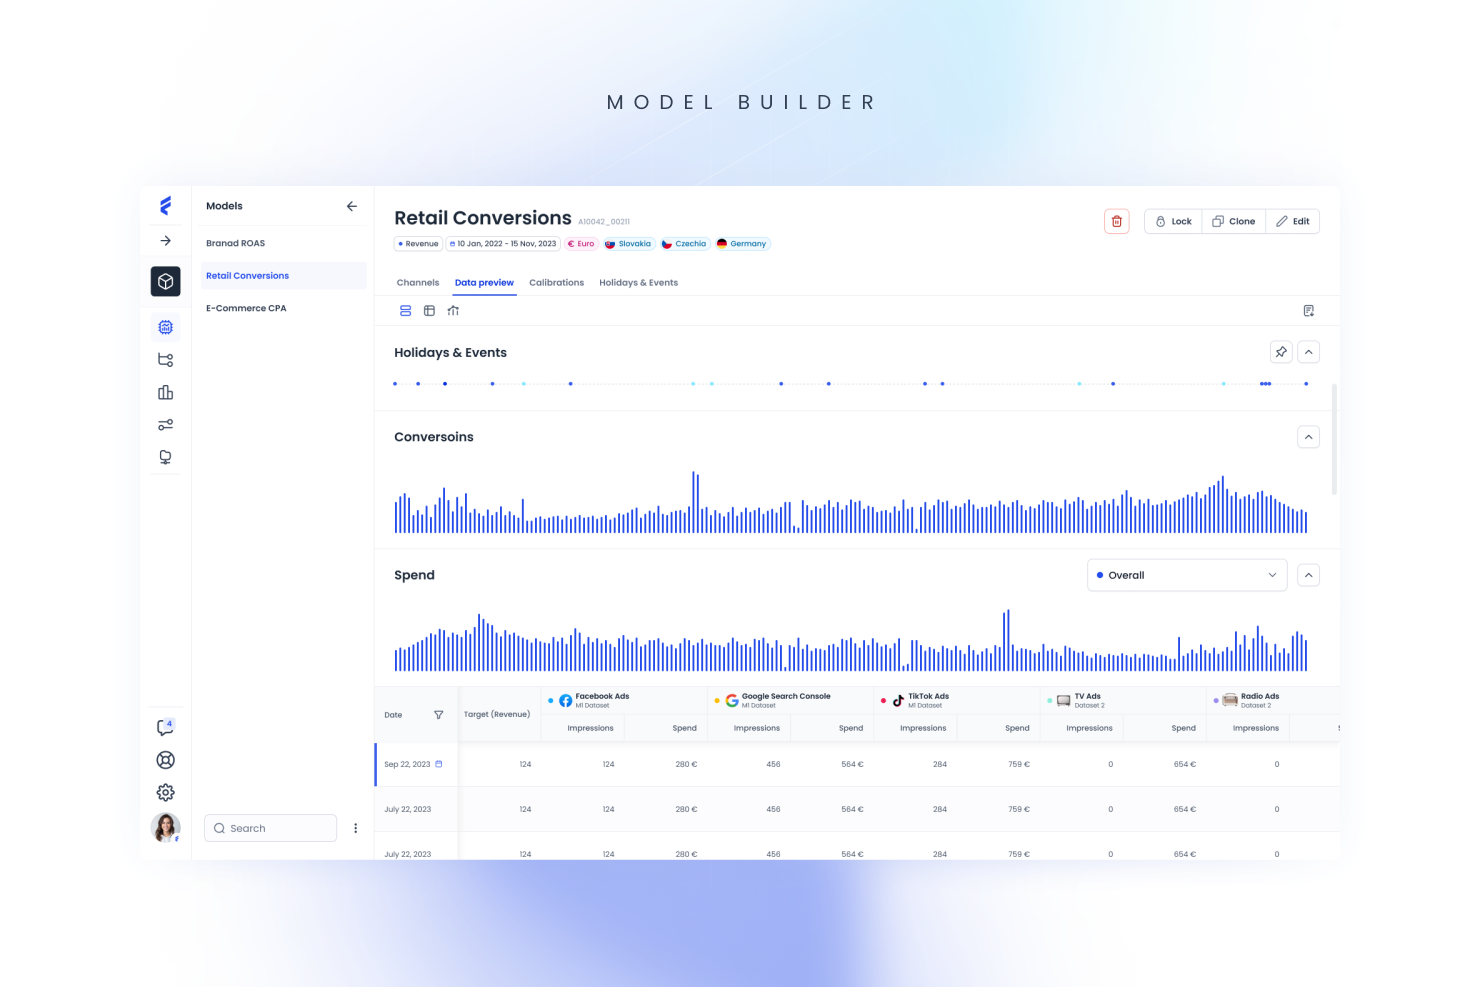Select the Data preview tab

(484, 283)
